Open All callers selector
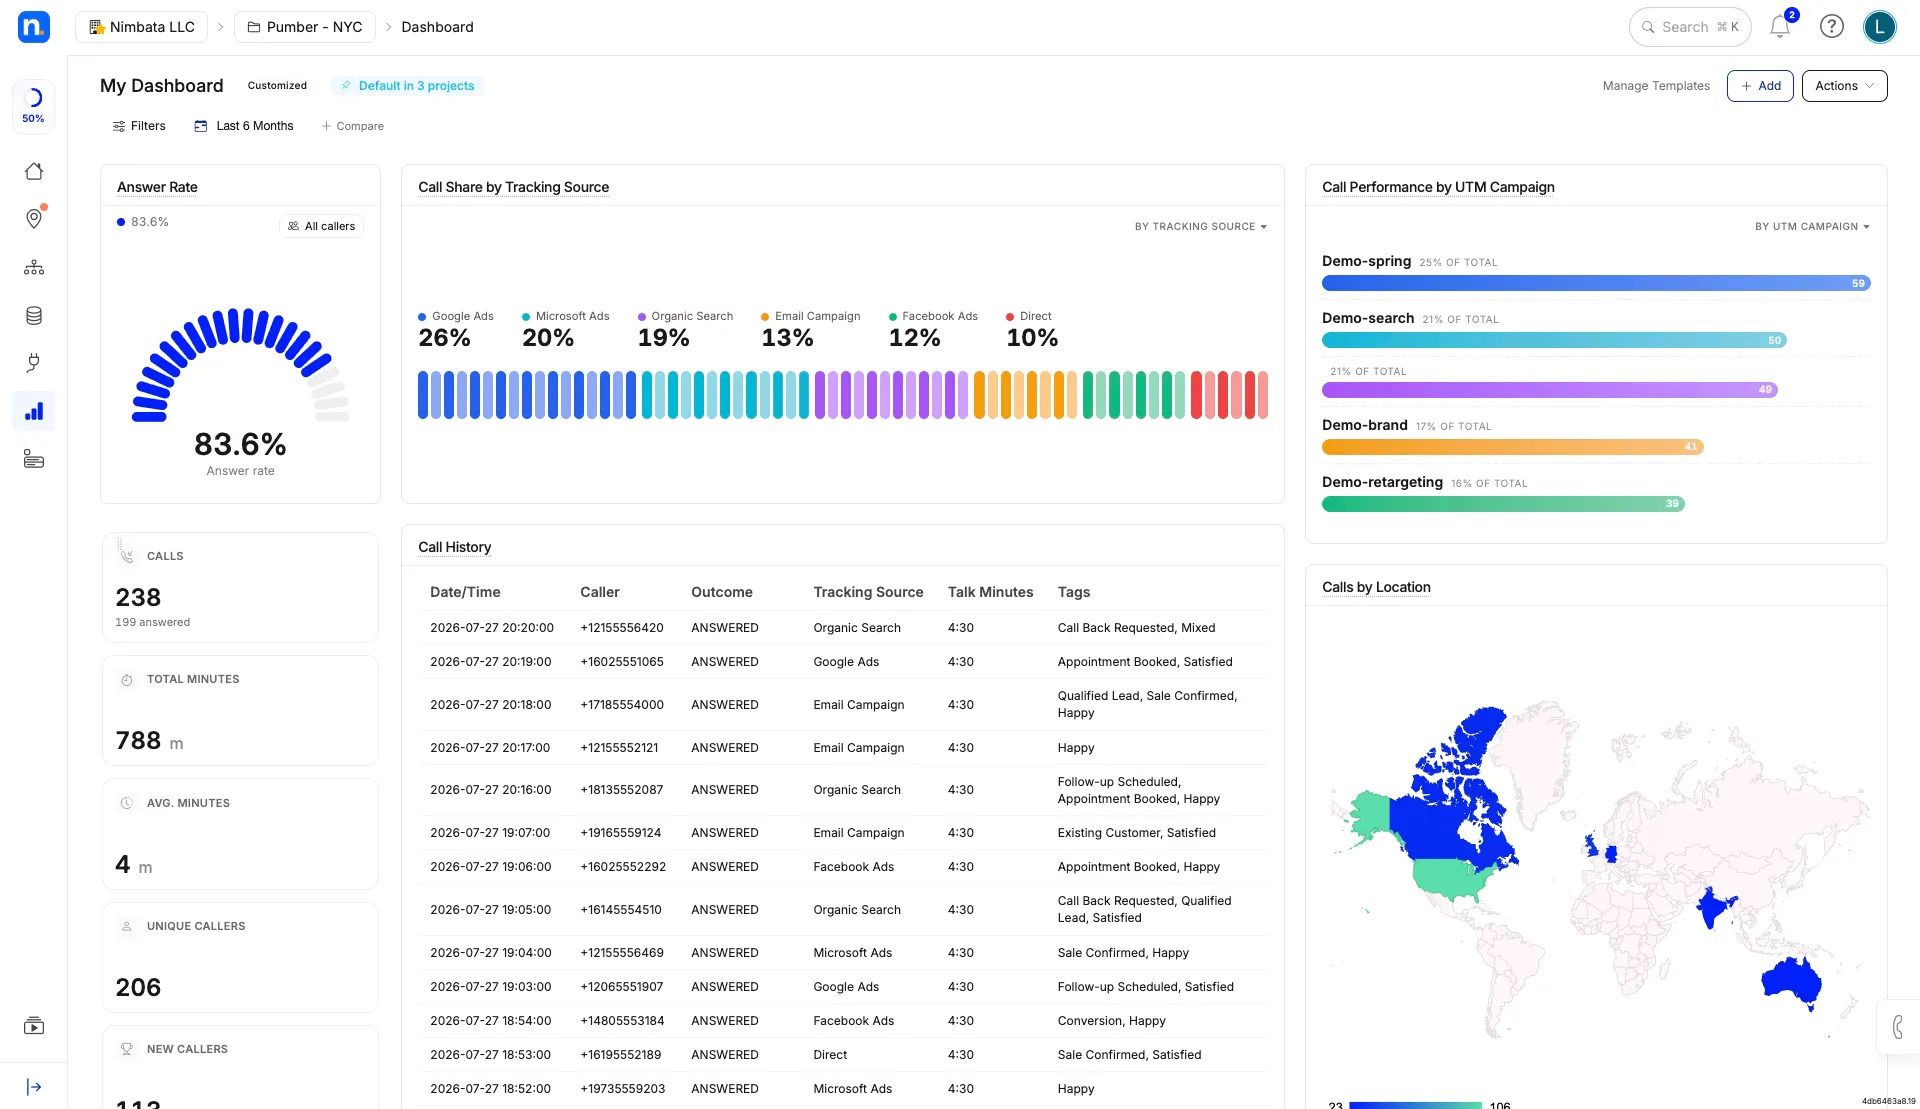The image size is (1920, 1109). click(x=322, y=226)
